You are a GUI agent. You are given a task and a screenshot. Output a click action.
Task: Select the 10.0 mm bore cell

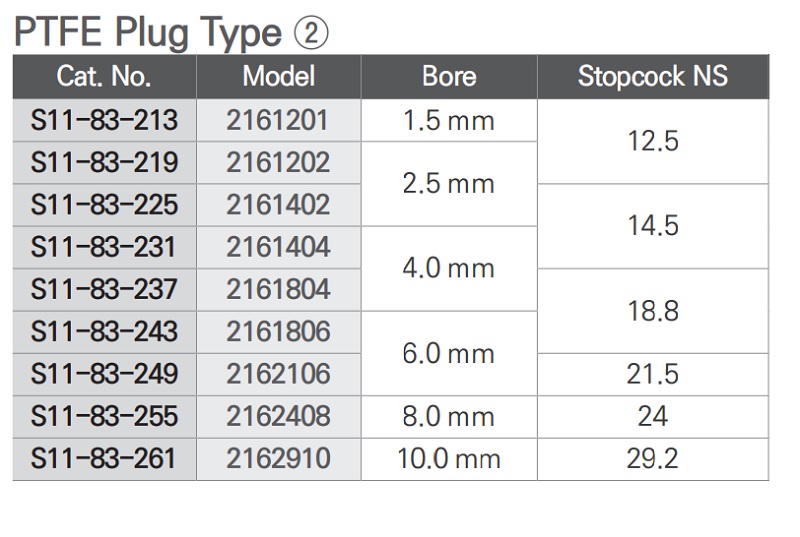coord(449,458)
